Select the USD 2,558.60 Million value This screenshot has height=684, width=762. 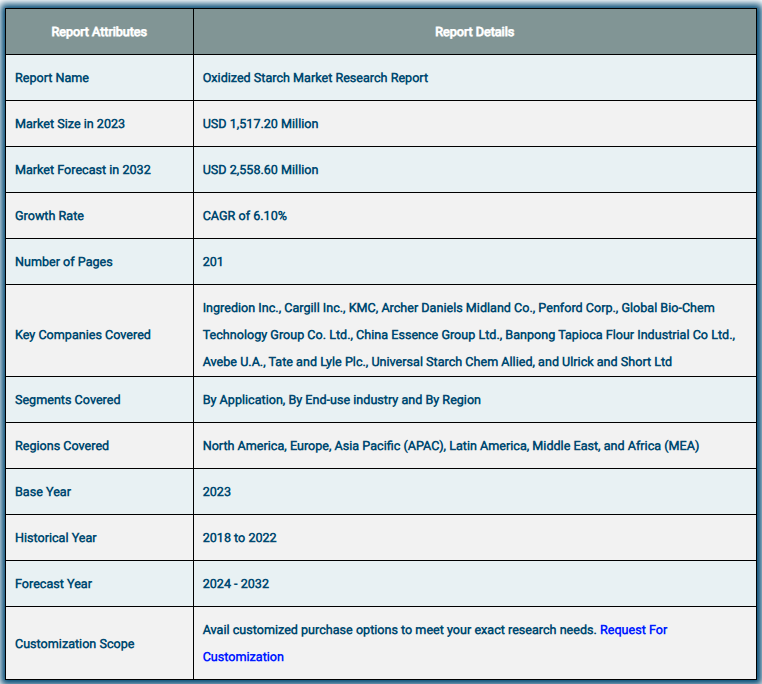tap(260, 170)
